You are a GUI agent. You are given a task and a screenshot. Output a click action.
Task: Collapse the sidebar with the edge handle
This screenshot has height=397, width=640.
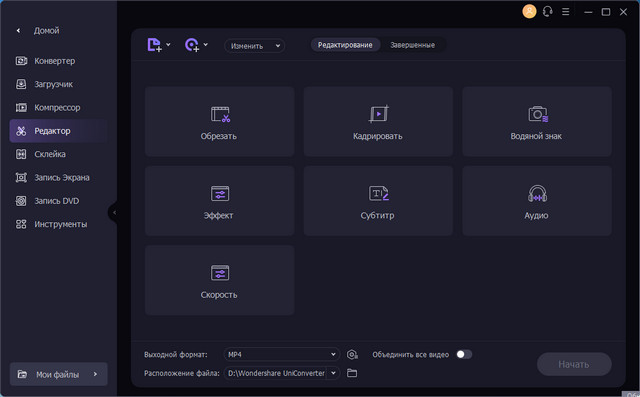click(x=114, y=213)
